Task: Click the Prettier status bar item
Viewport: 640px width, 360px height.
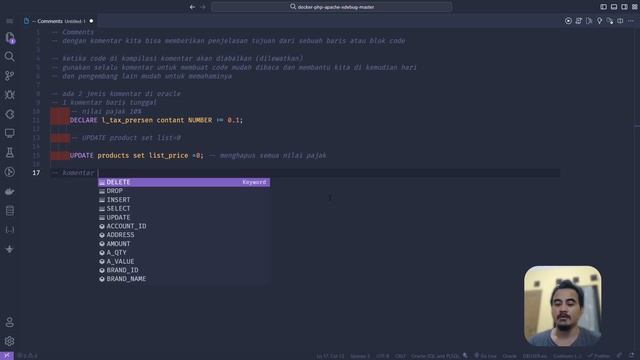Action: point(599,356)
